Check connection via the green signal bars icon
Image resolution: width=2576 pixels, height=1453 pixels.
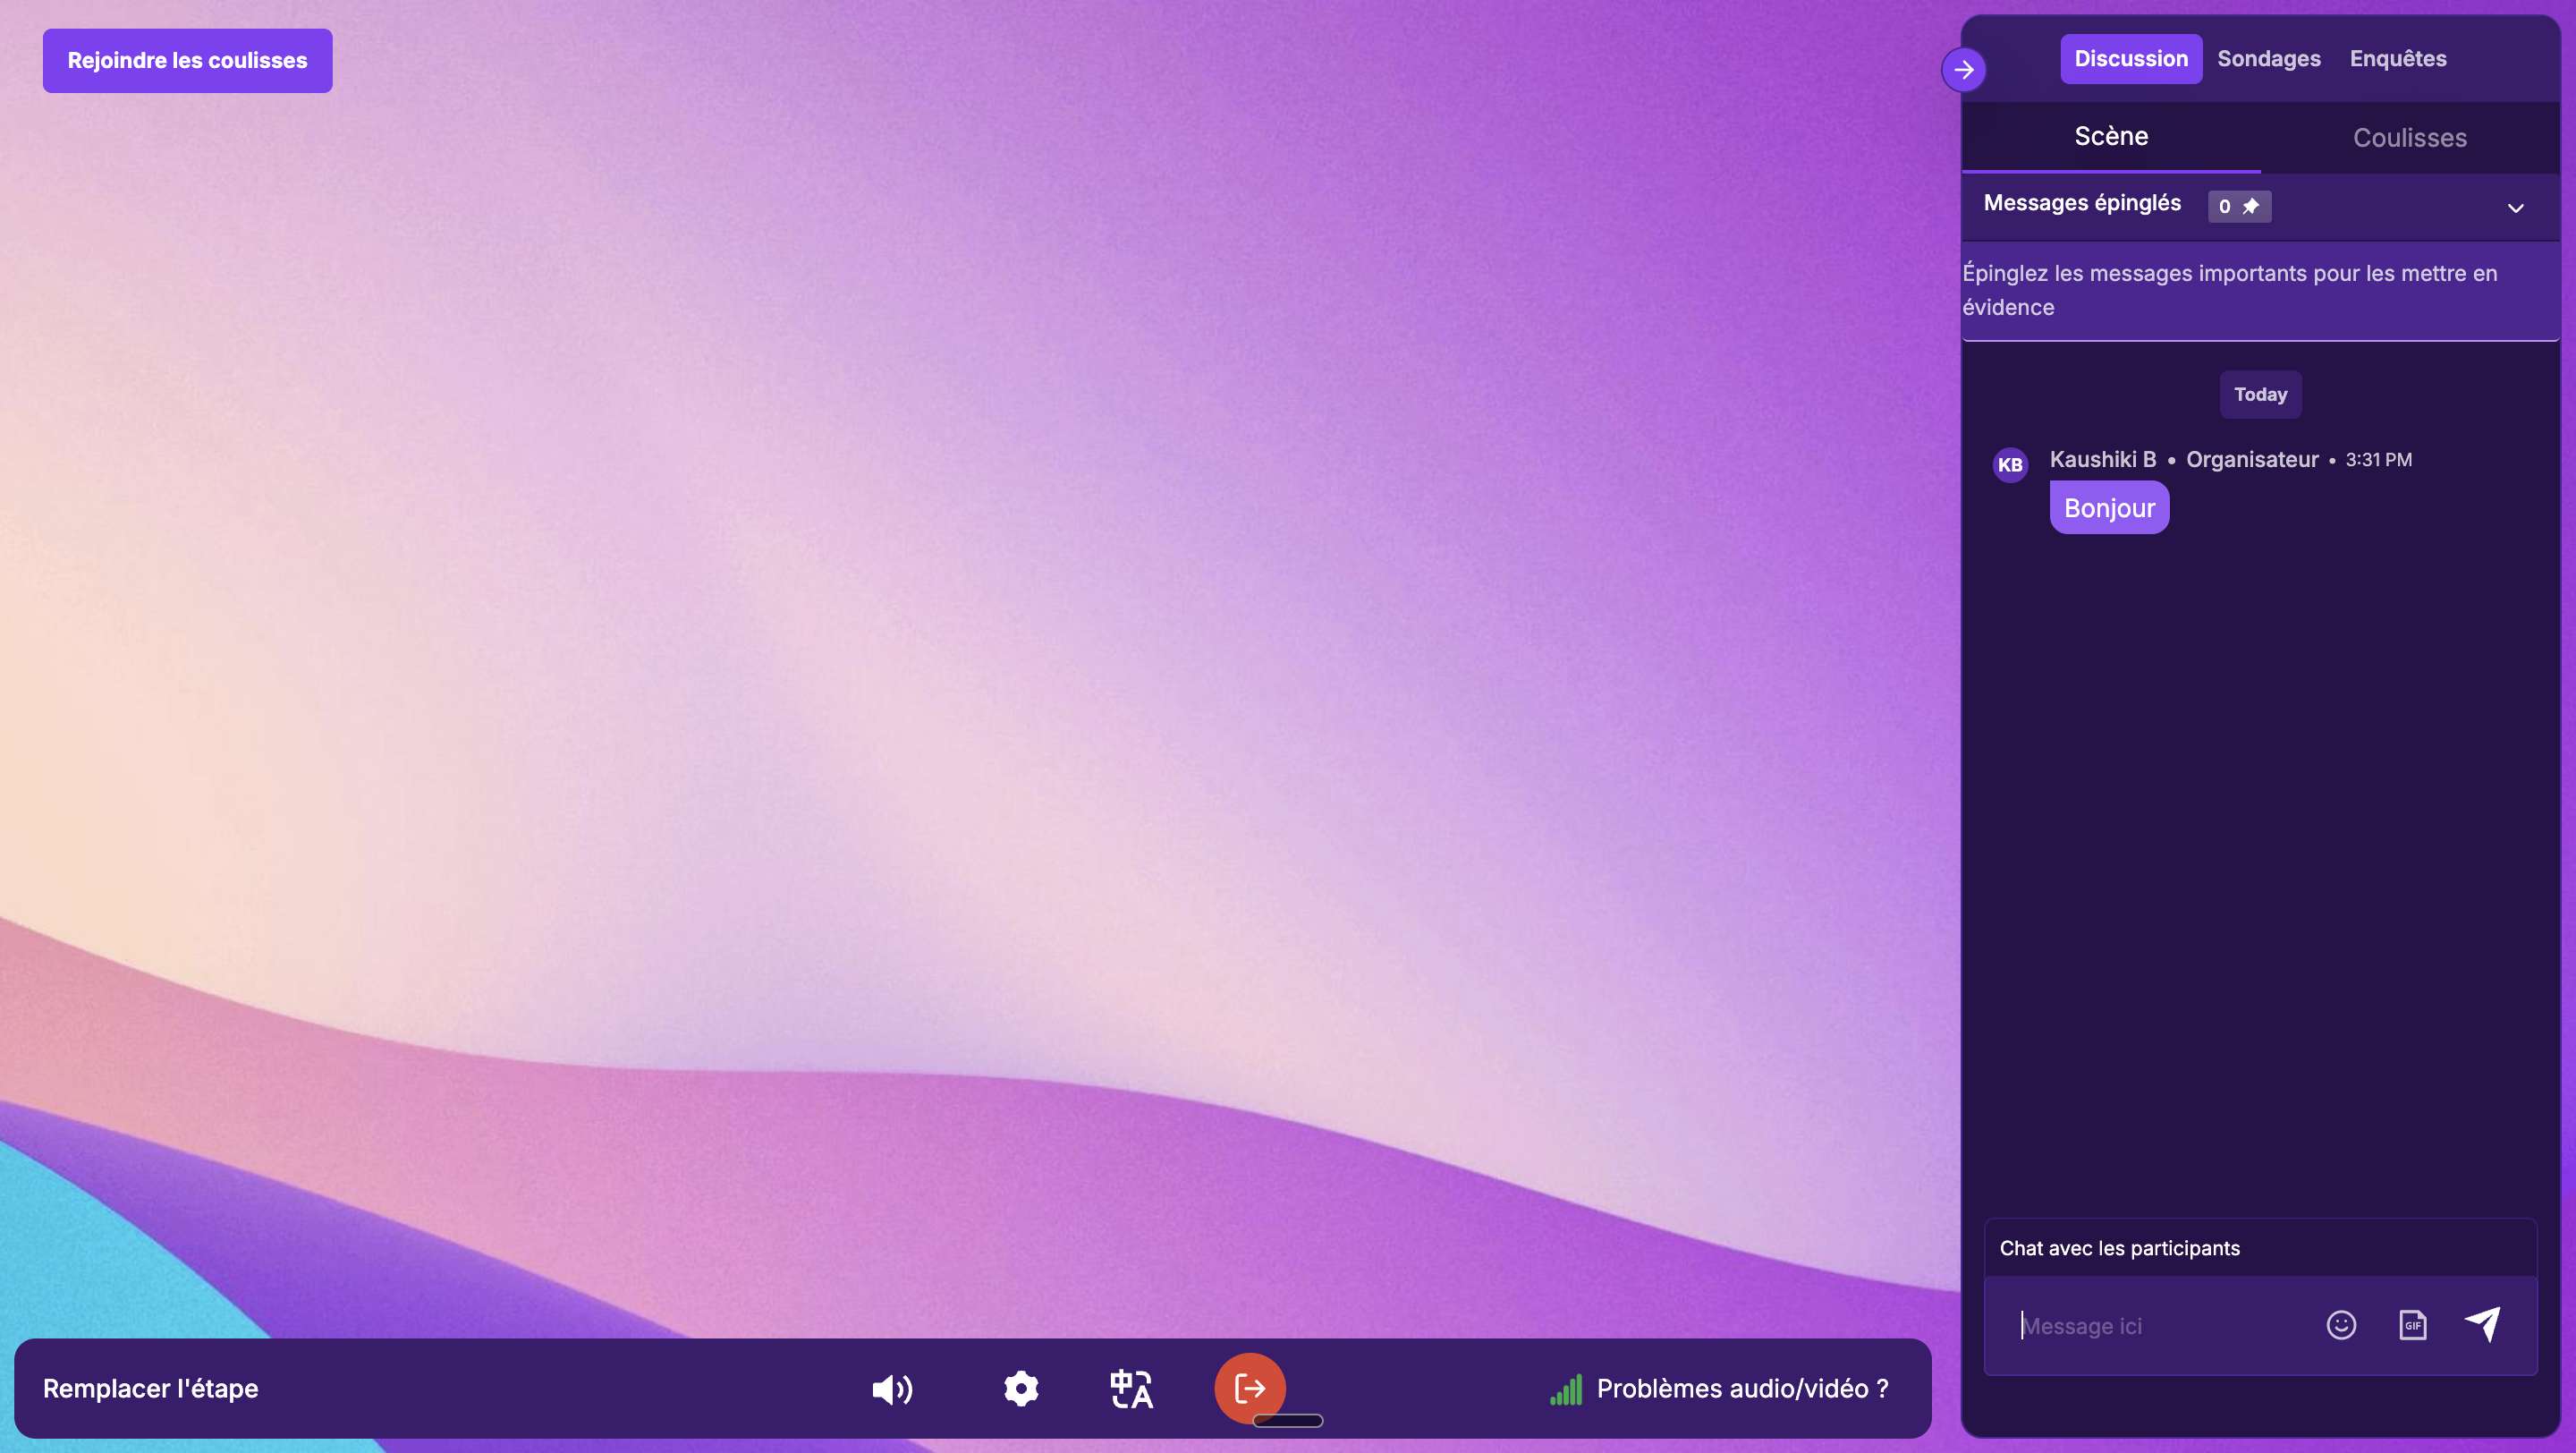coord(1565,1389)
